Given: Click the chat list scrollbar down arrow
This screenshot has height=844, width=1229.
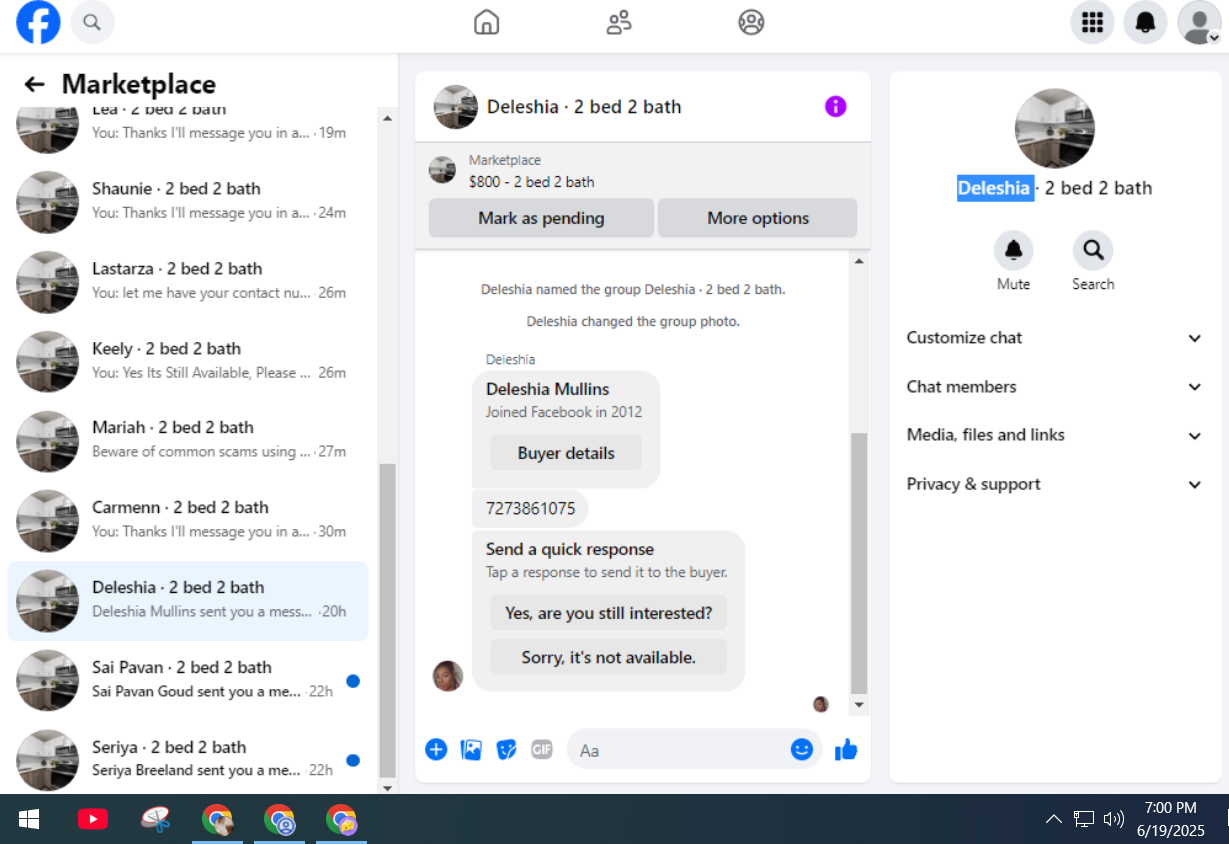Looking at the screenshot, I should point(387,788).
